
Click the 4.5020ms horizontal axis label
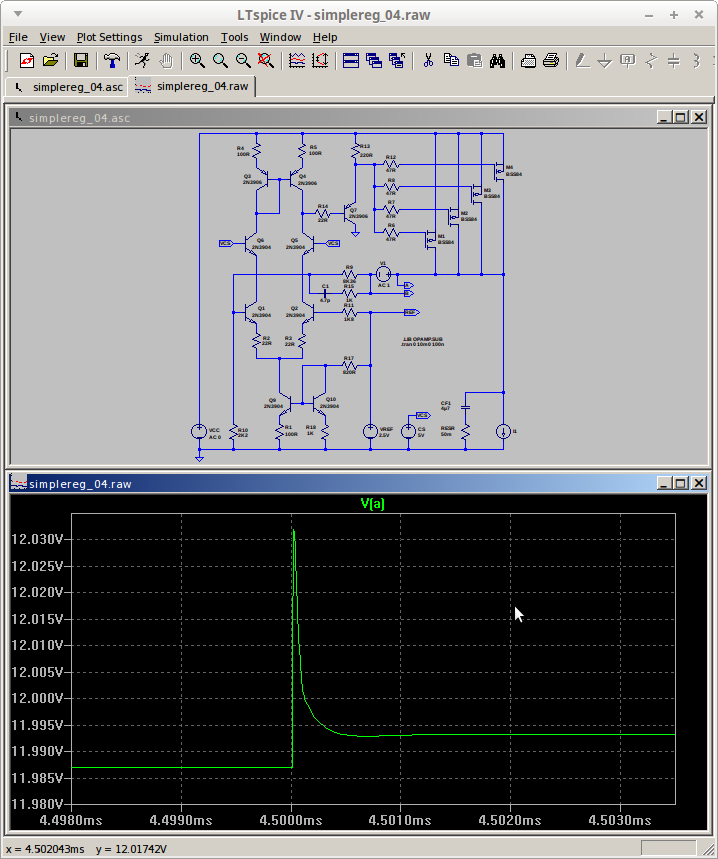pyautogui.click(x=510, y=820)
